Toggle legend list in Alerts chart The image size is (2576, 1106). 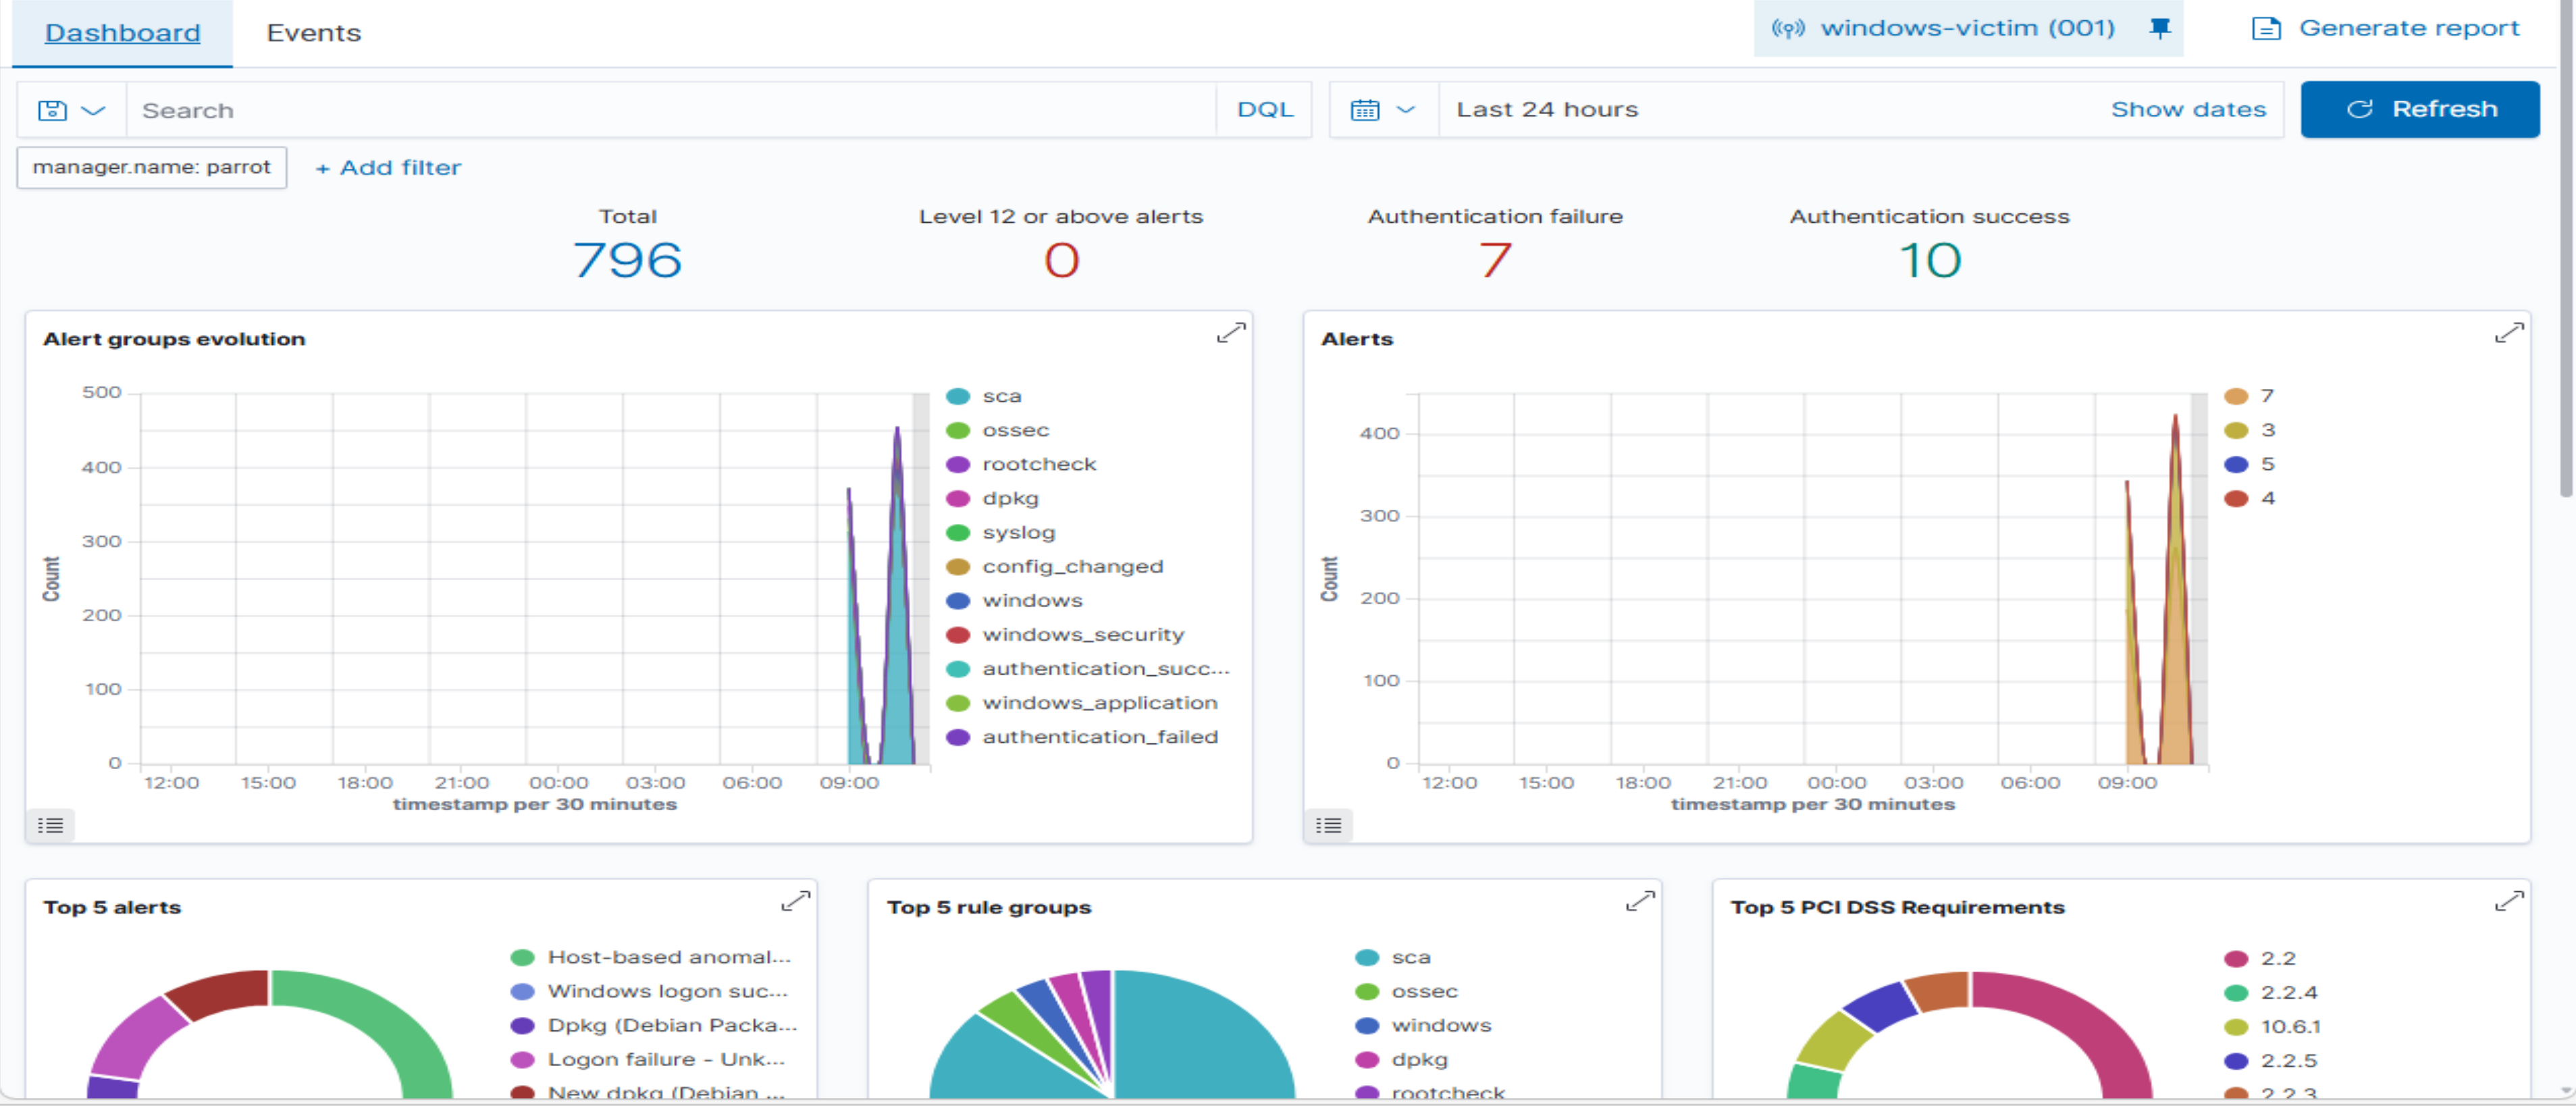1328,825
